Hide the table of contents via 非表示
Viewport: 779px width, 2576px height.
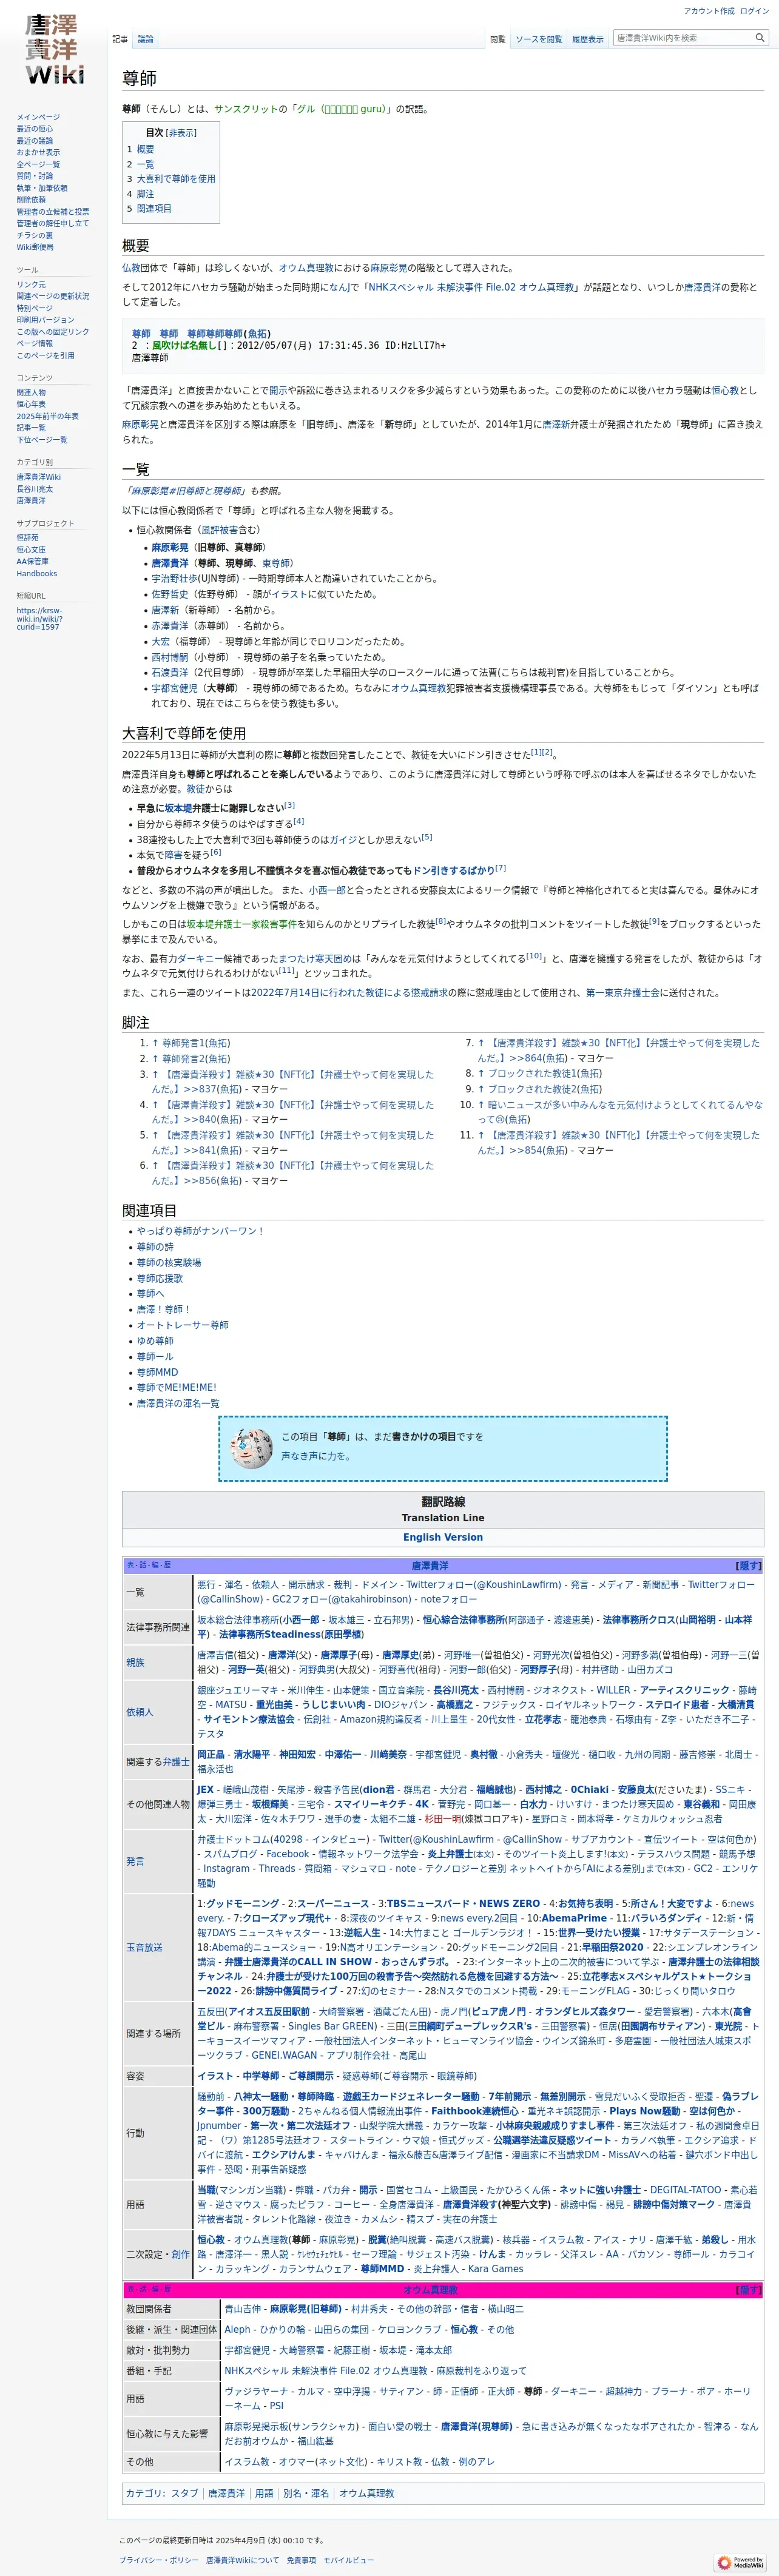[181, 133]
